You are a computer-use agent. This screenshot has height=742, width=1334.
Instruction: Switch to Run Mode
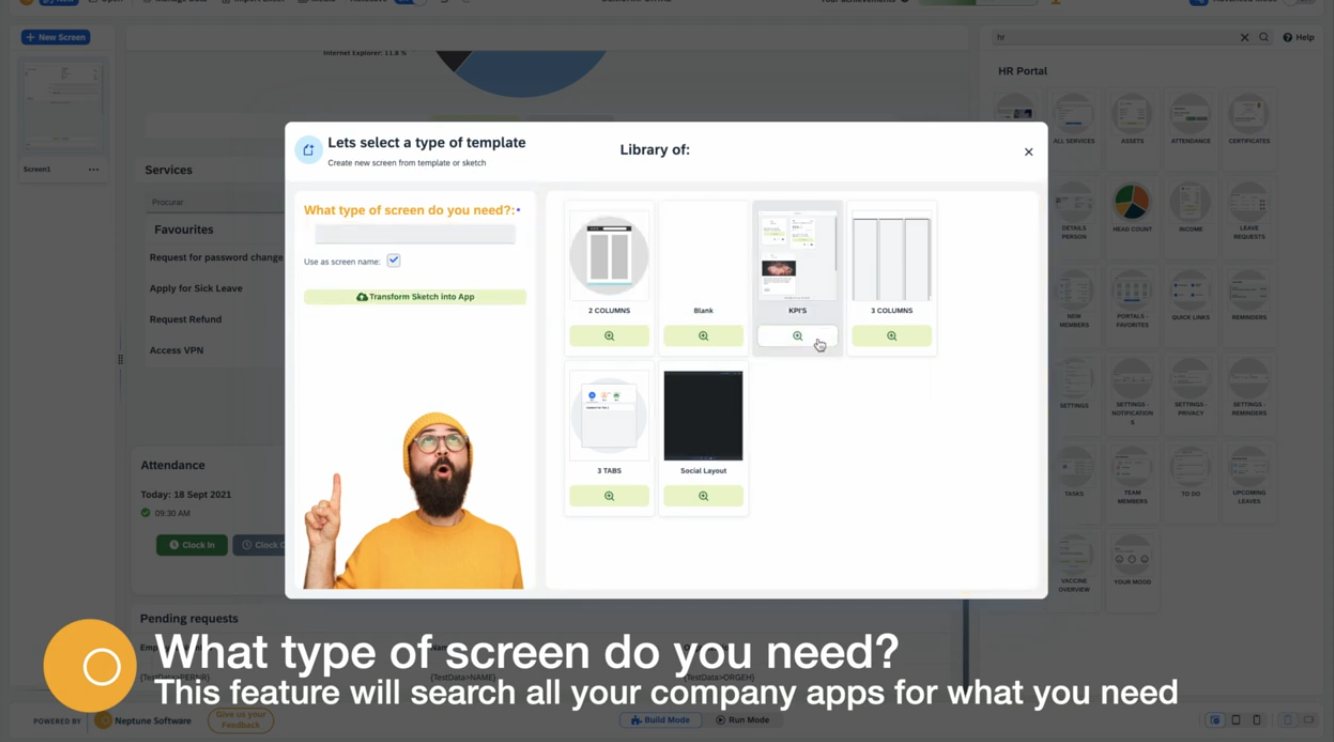743,720
